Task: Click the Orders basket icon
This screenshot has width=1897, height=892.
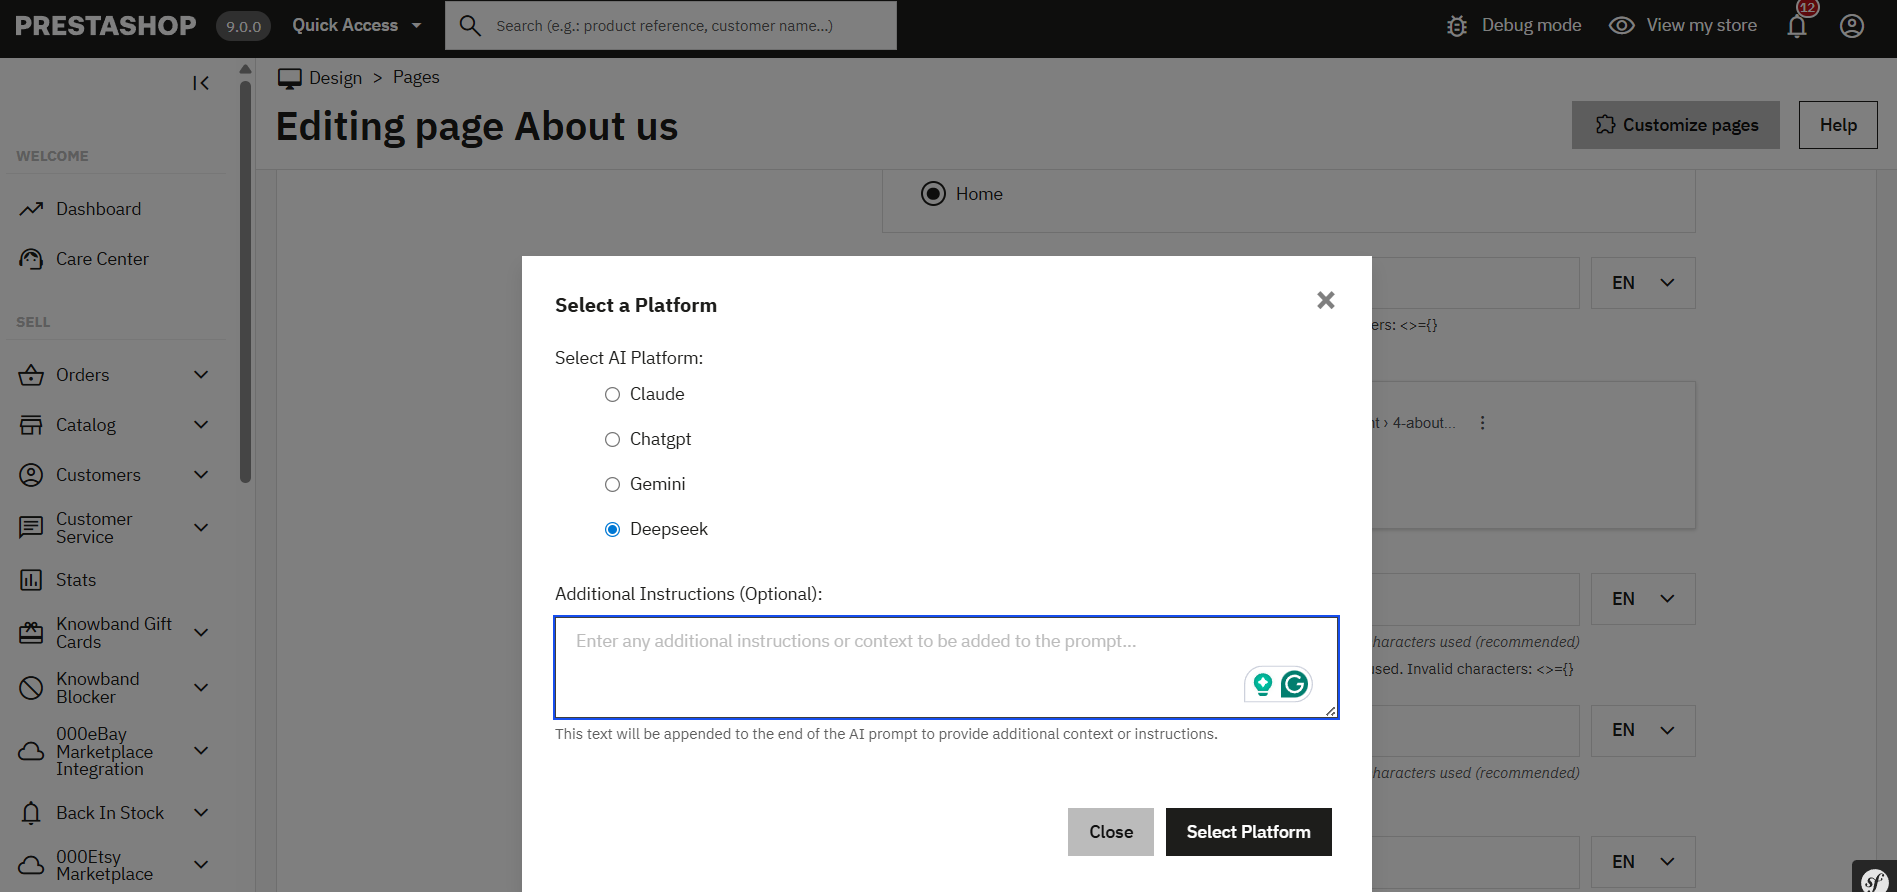Action: click(31, 375)
